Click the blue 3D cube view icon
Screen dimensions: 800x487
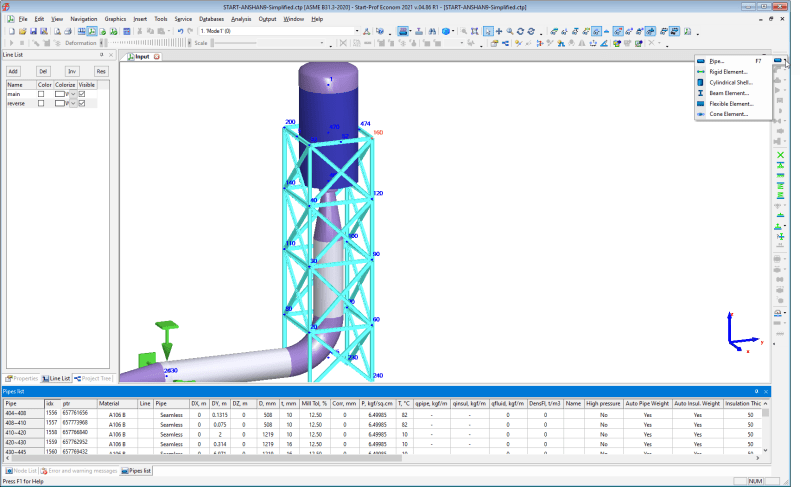[x=445, y=31]
